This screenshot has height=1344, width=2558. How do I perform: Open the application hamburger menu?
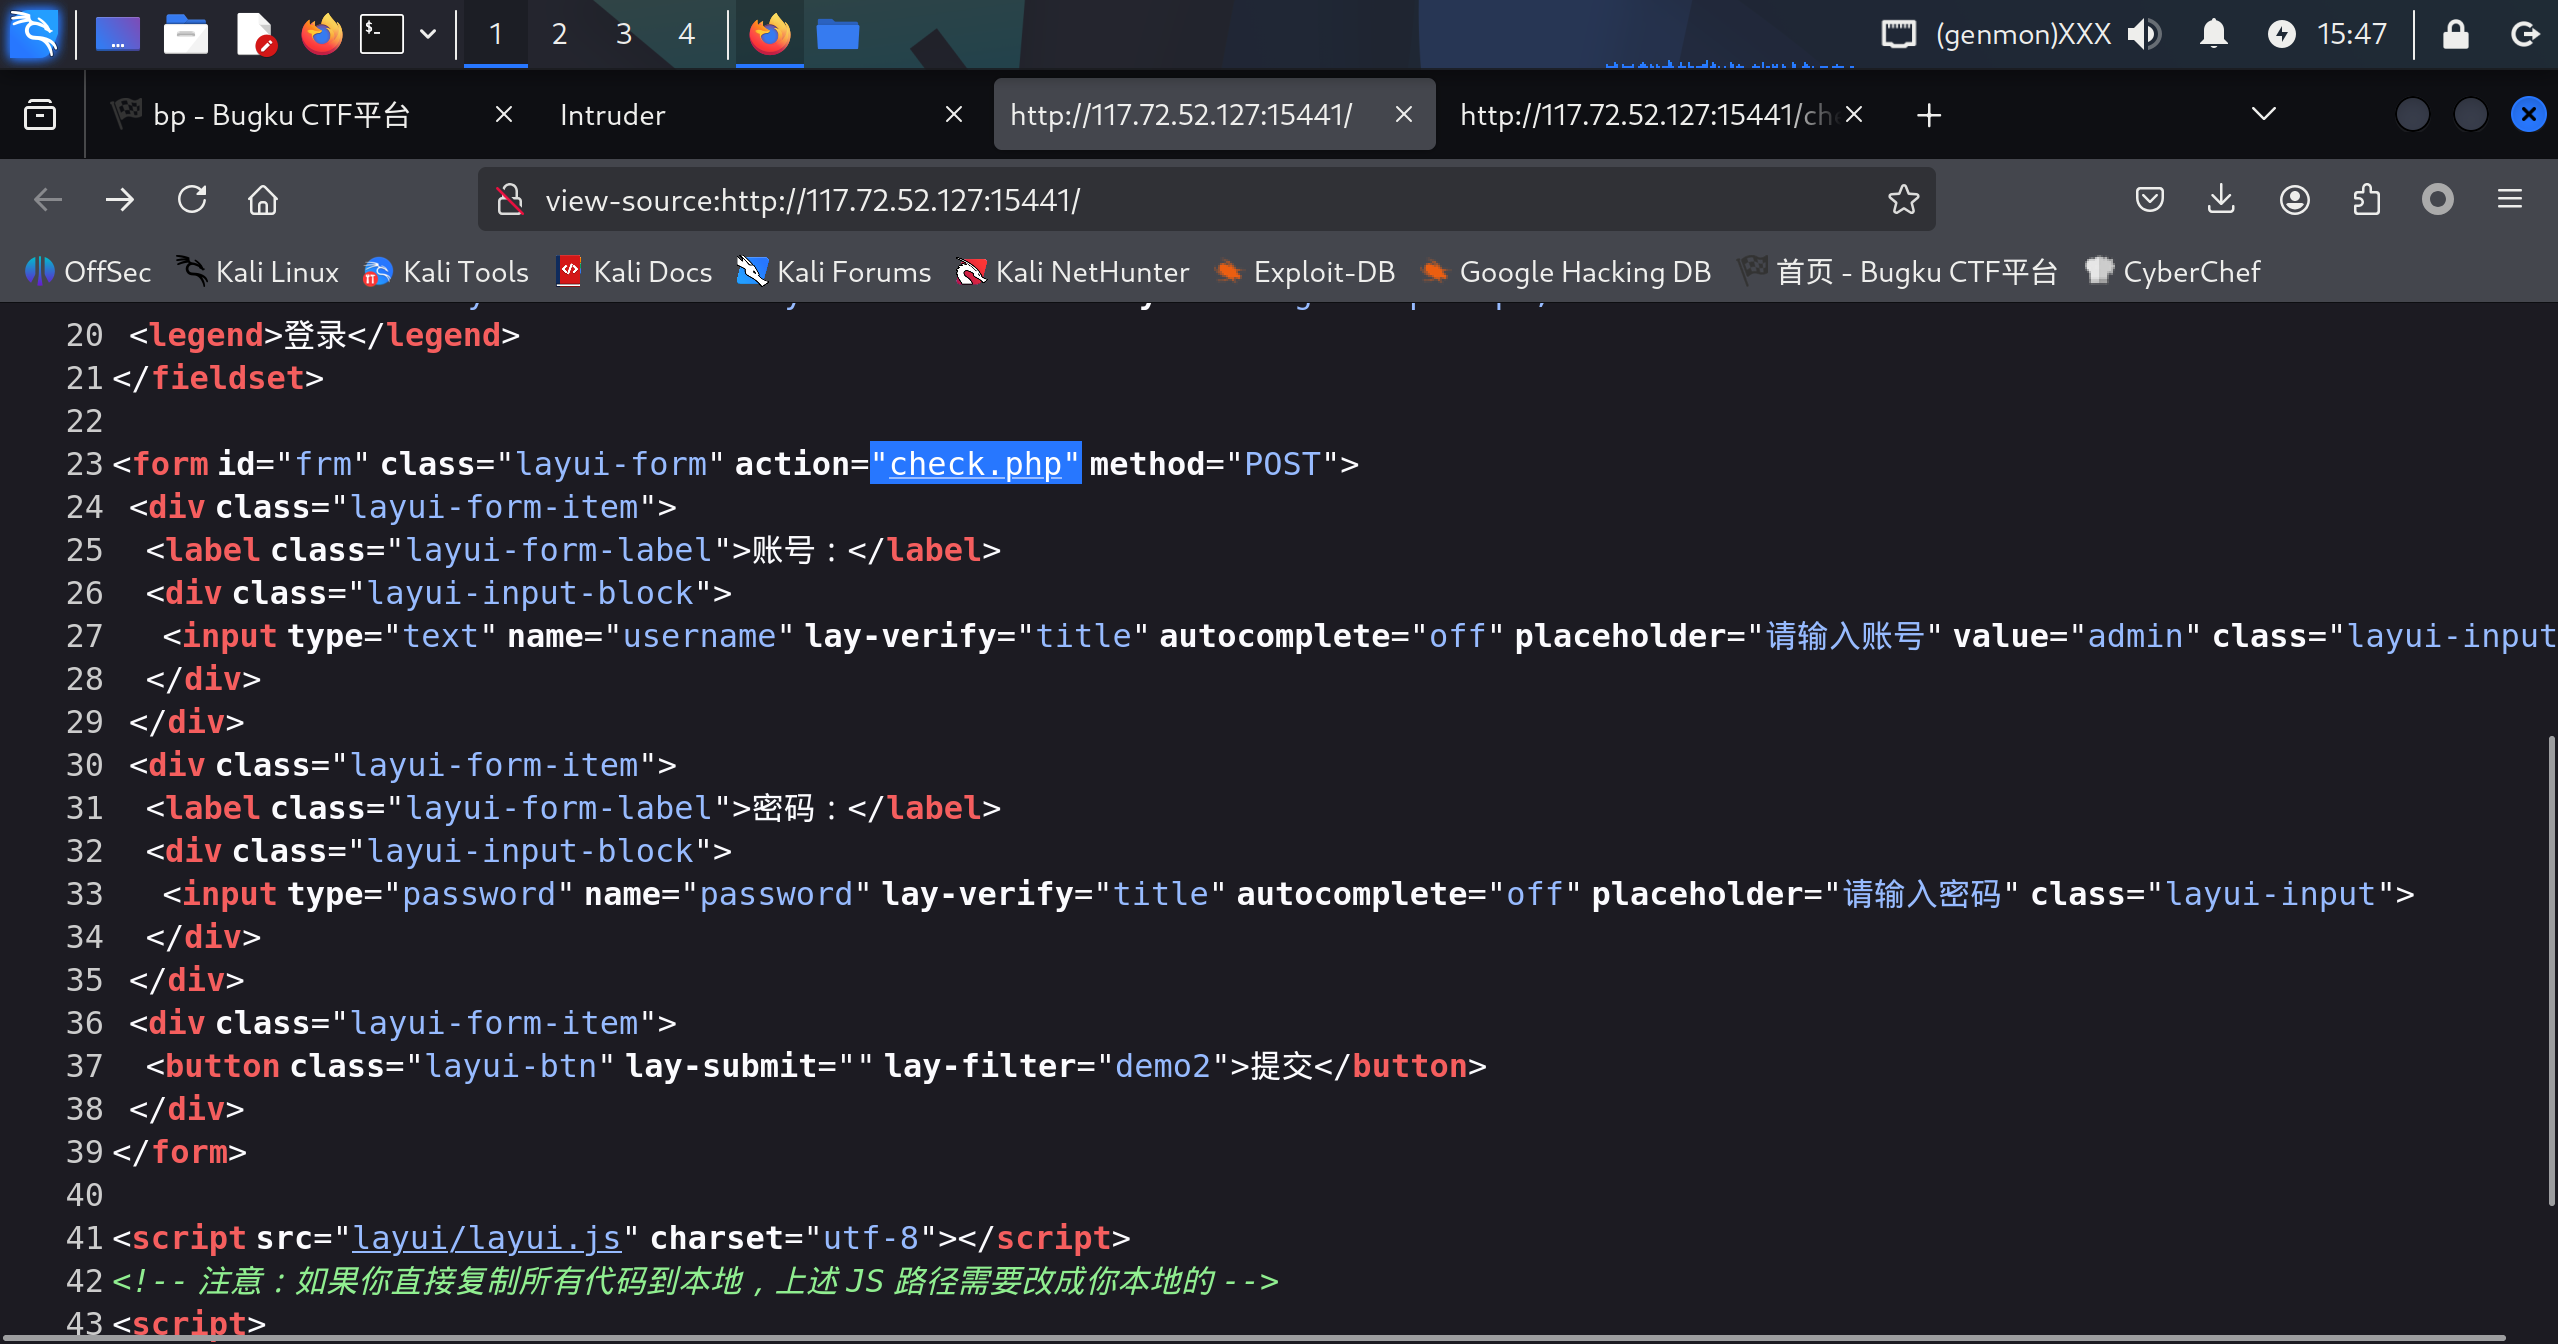tap(2509, 200)
